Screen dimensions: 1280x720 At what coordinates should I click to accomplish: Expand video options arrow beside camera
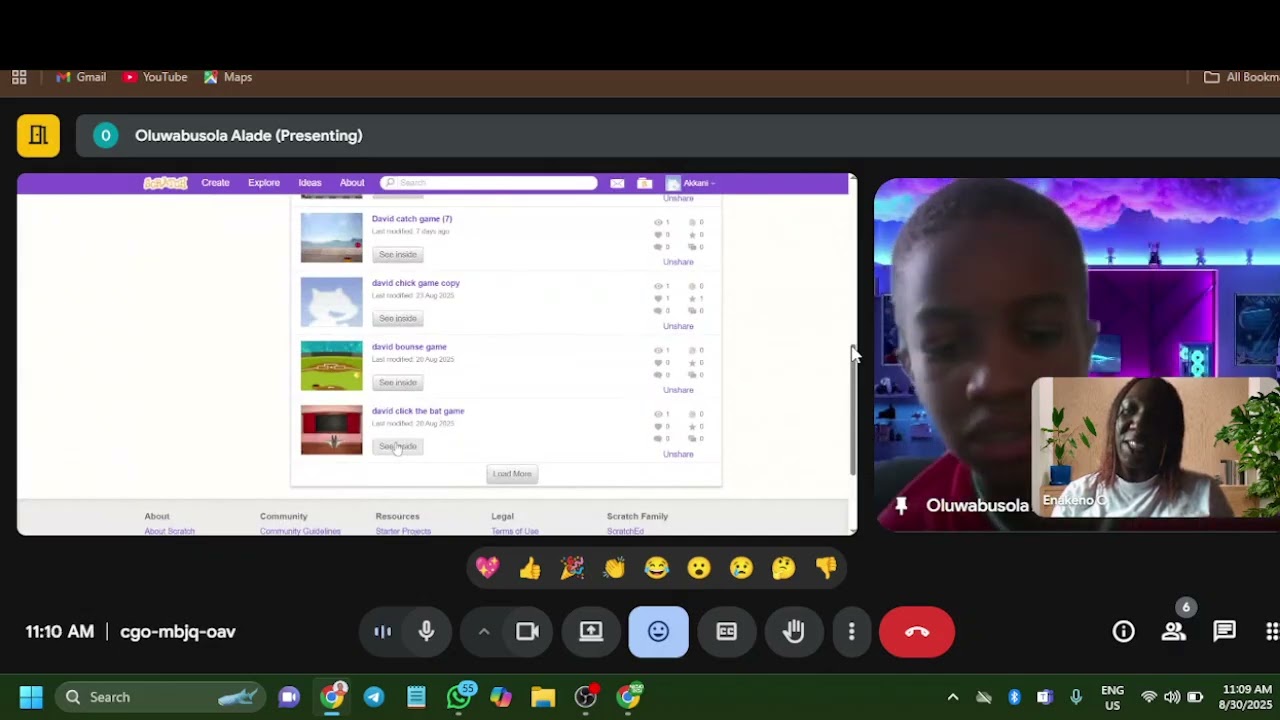[484, 631]
